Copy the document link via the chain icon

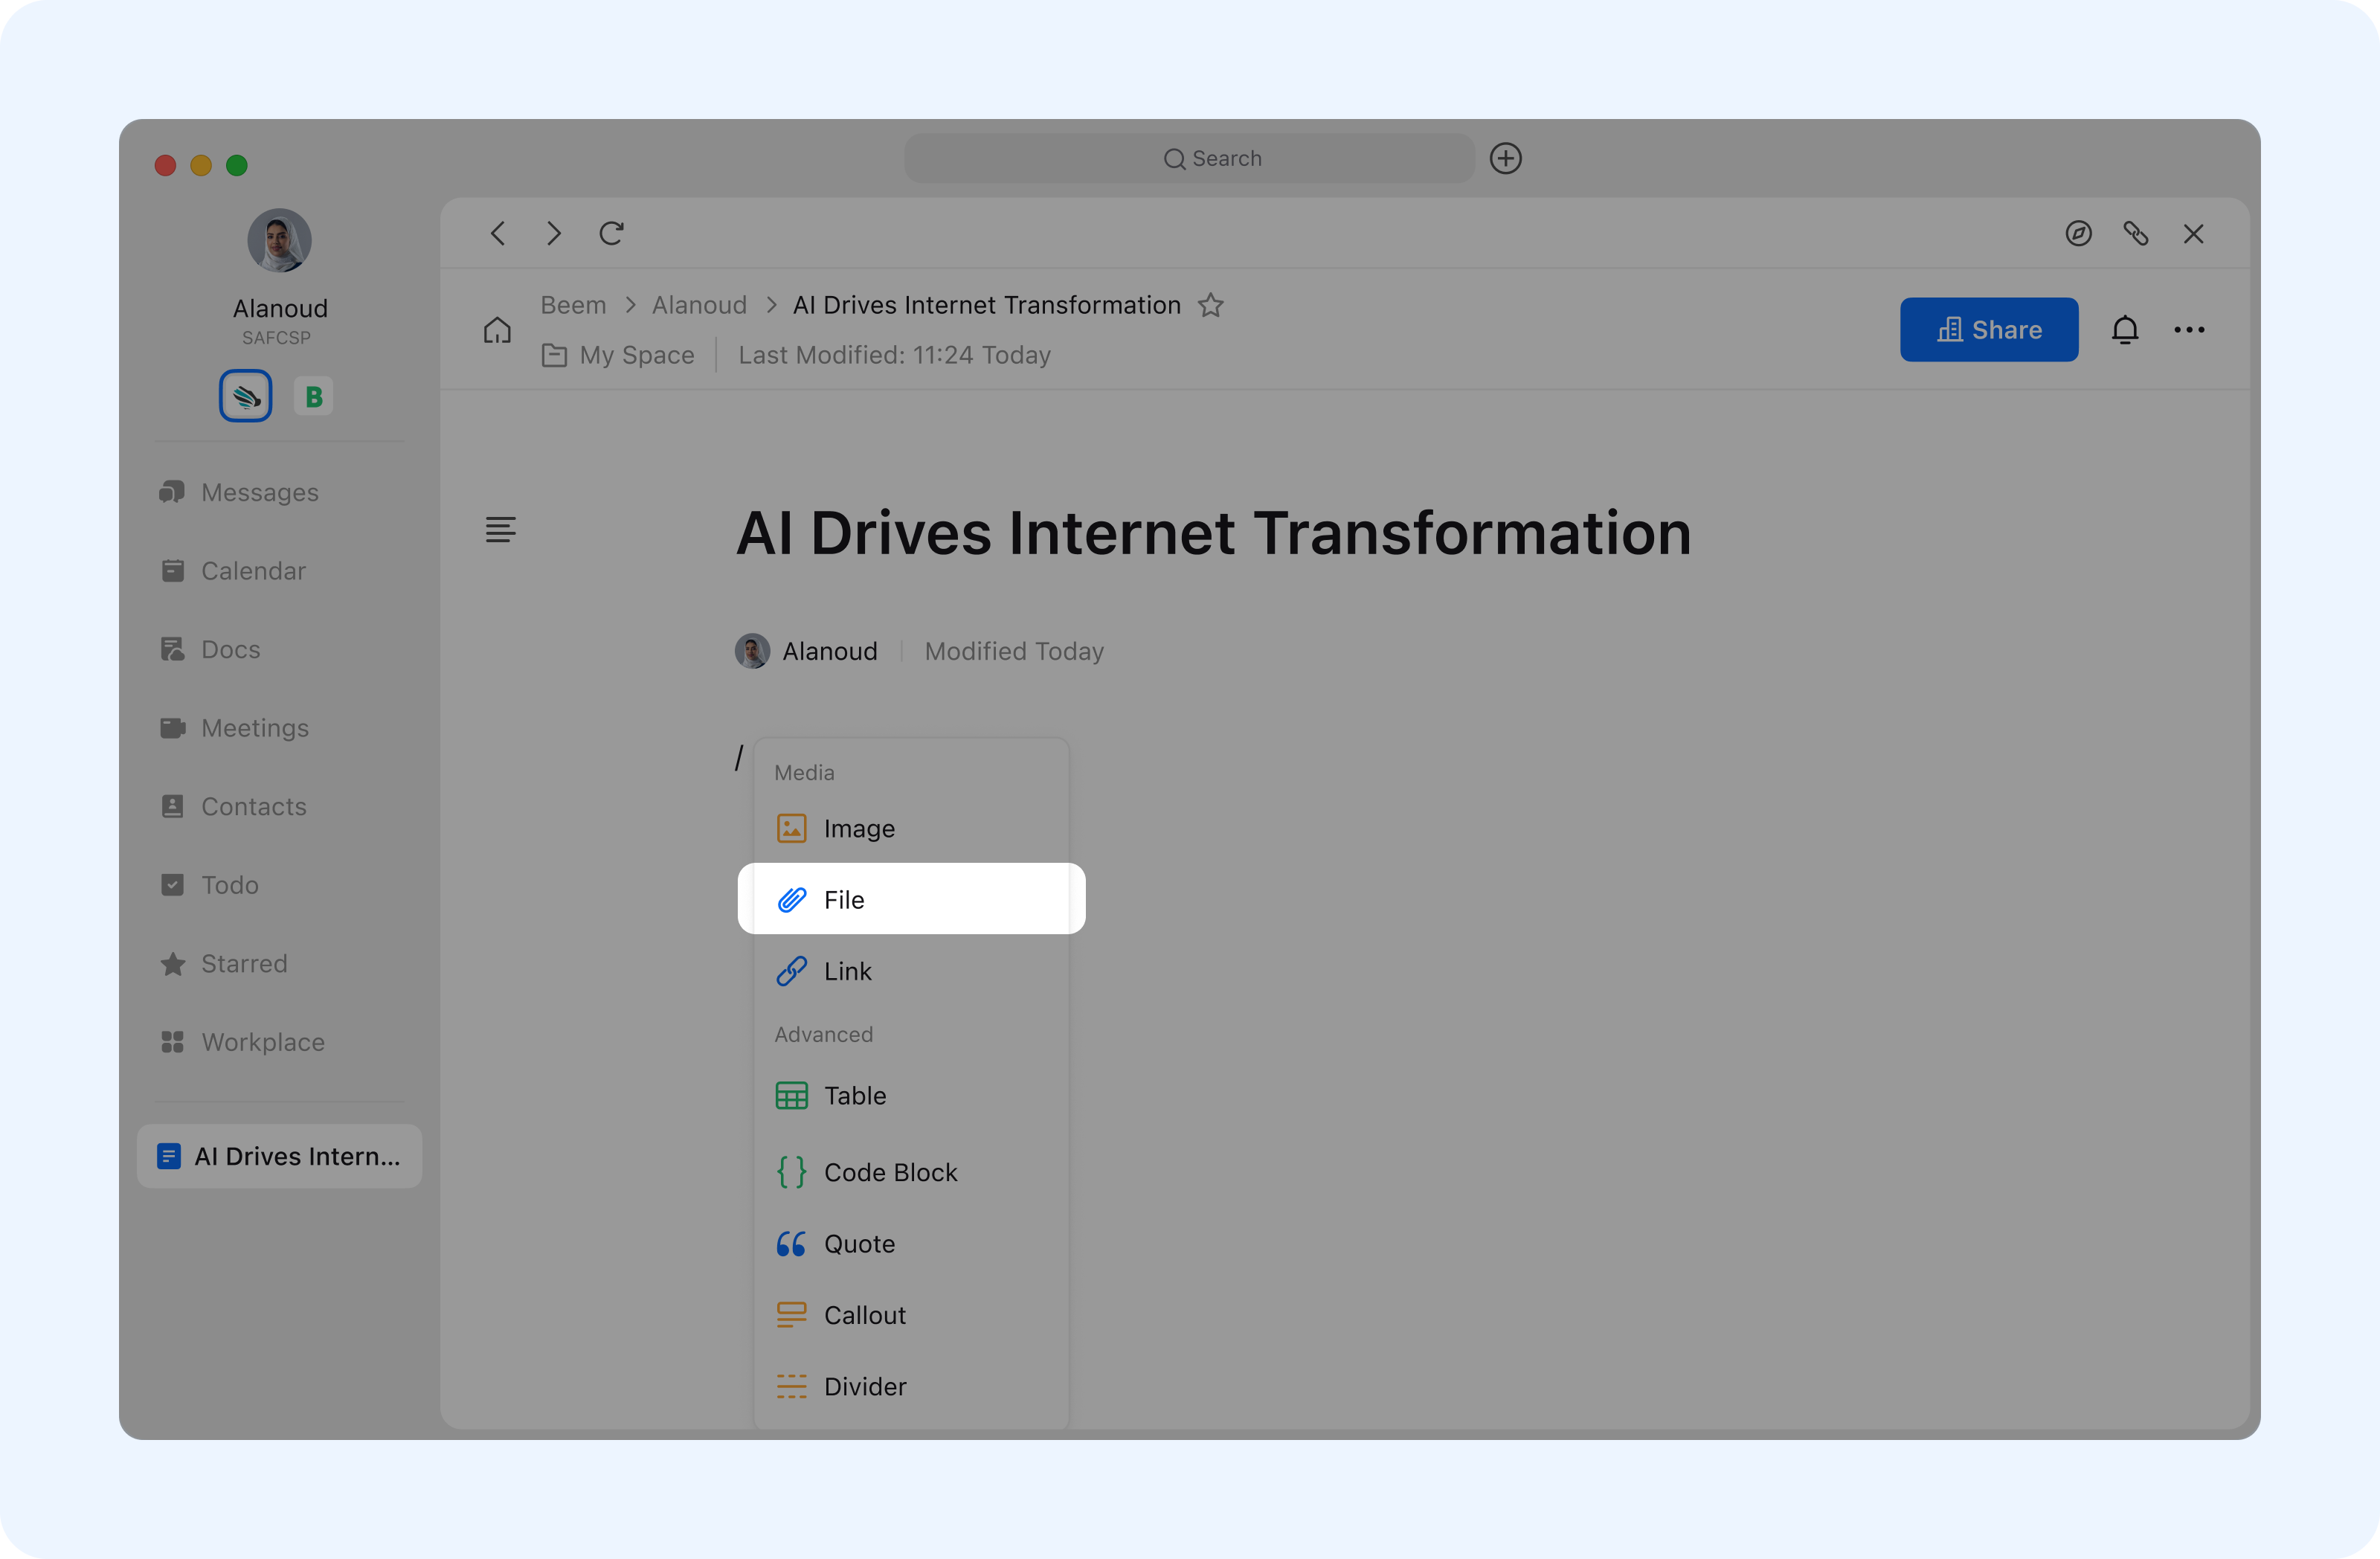tap(2135, 234)
